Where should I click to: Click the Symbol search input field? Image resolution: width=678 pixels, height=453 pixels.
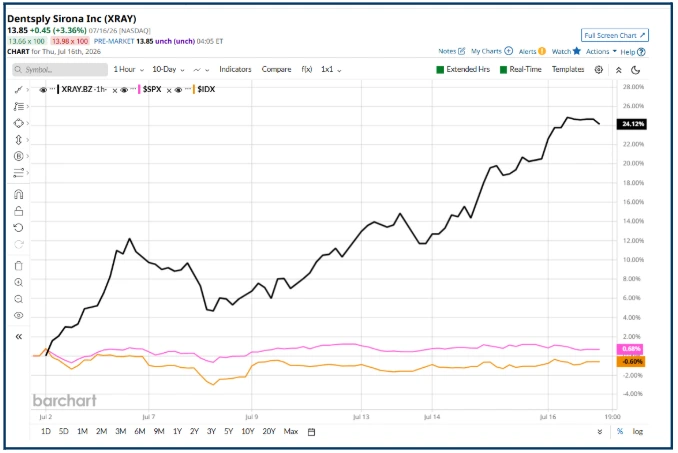coord(60,70)
